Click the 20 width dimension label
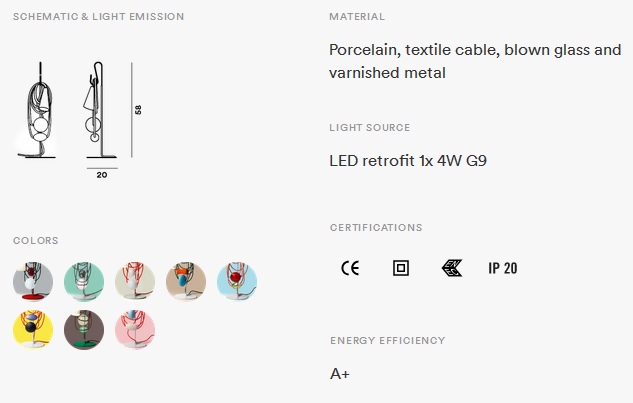 point(102,175)
